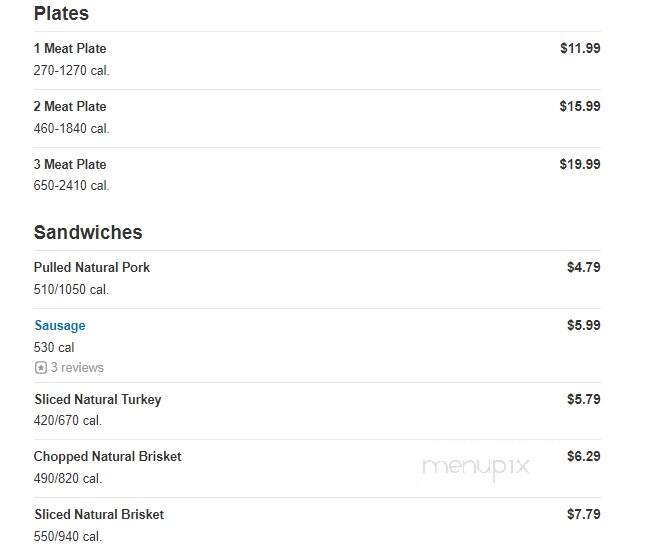Open the 3 reviews link

[77, 368]
